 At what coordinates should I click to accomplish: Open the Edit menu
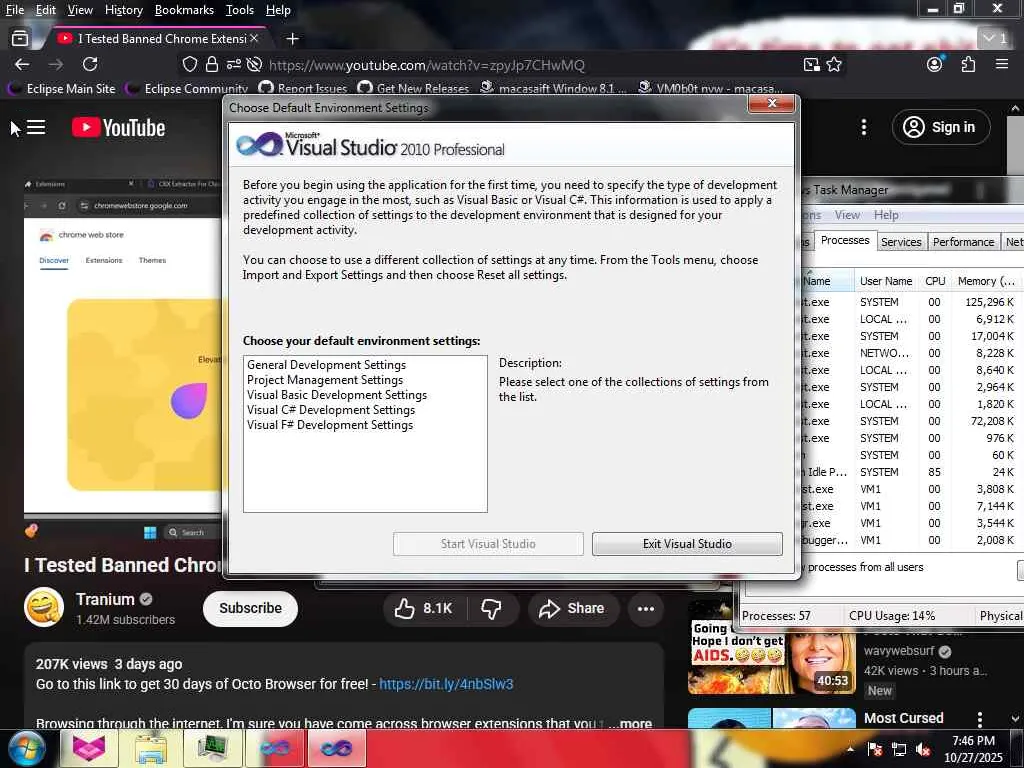(46, 10)
